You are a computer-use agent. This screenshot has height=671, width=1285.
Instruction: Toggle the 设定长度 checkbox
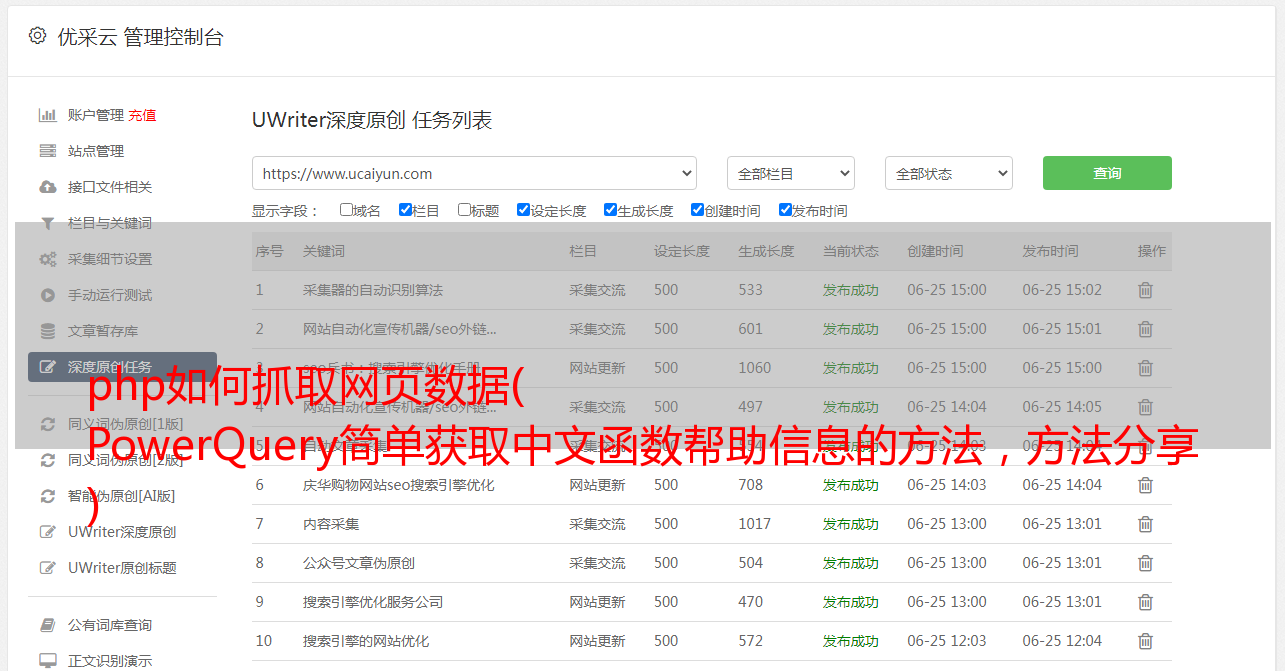[523, 210]
